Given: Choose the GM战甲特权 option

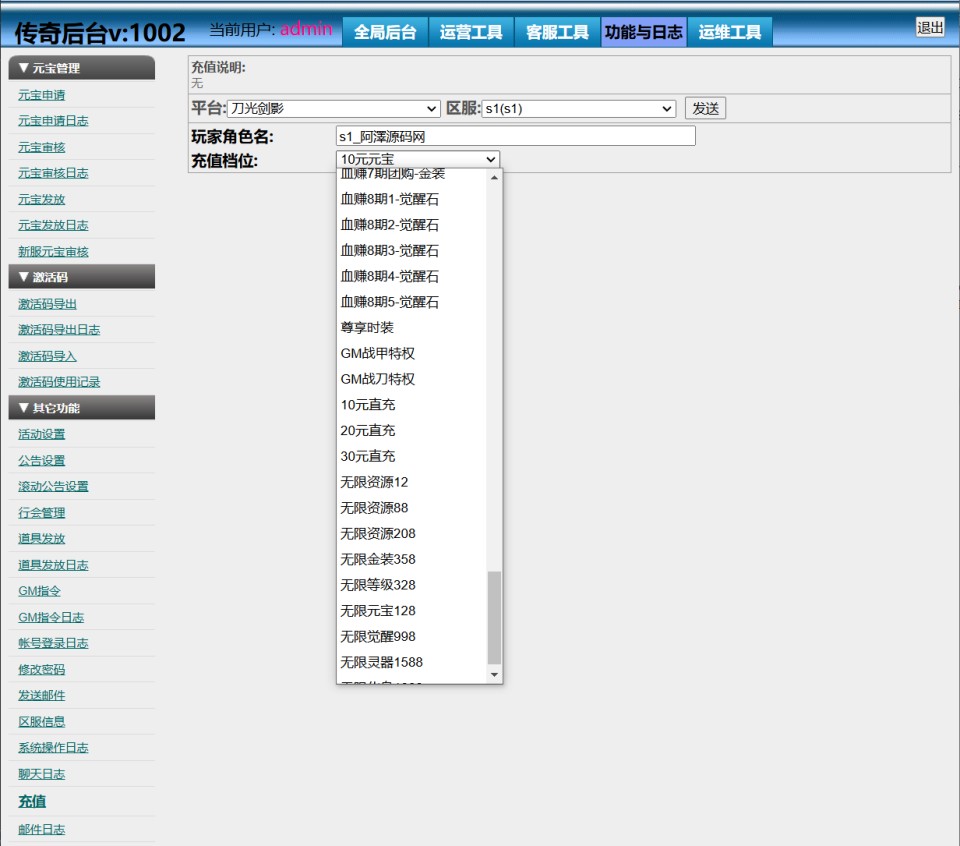Looking at the screenshot, I should point(378,353).
